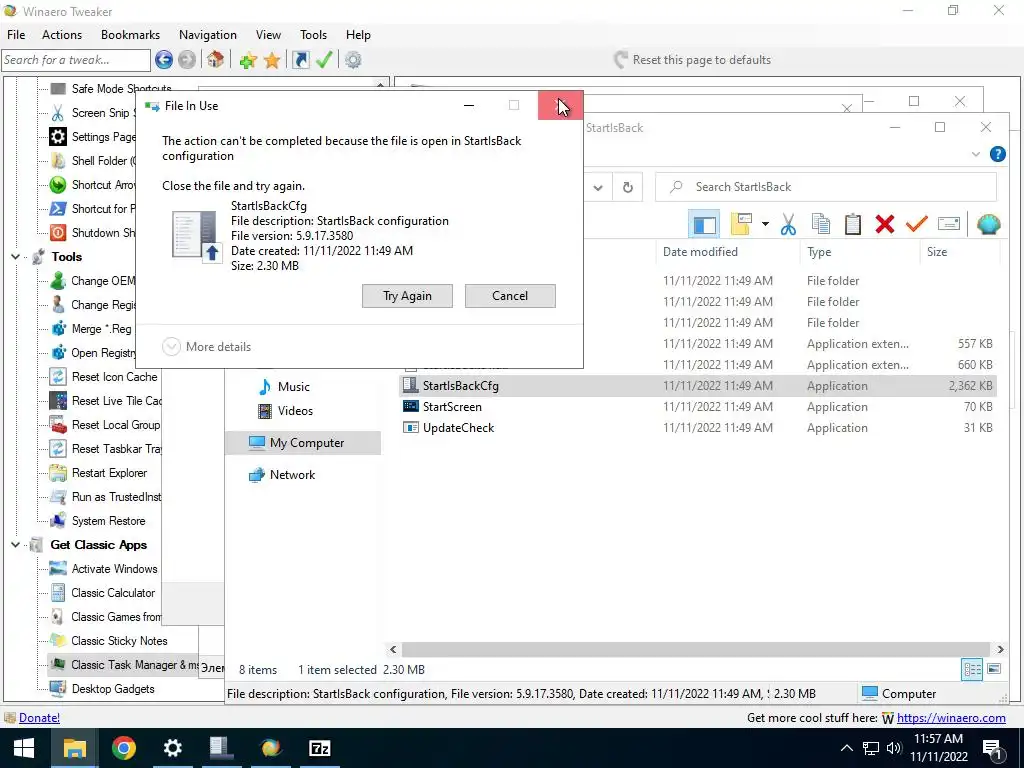The image size is (1024, 768).
Task: Open the https://winaero.com link
Action: (951, 718)
